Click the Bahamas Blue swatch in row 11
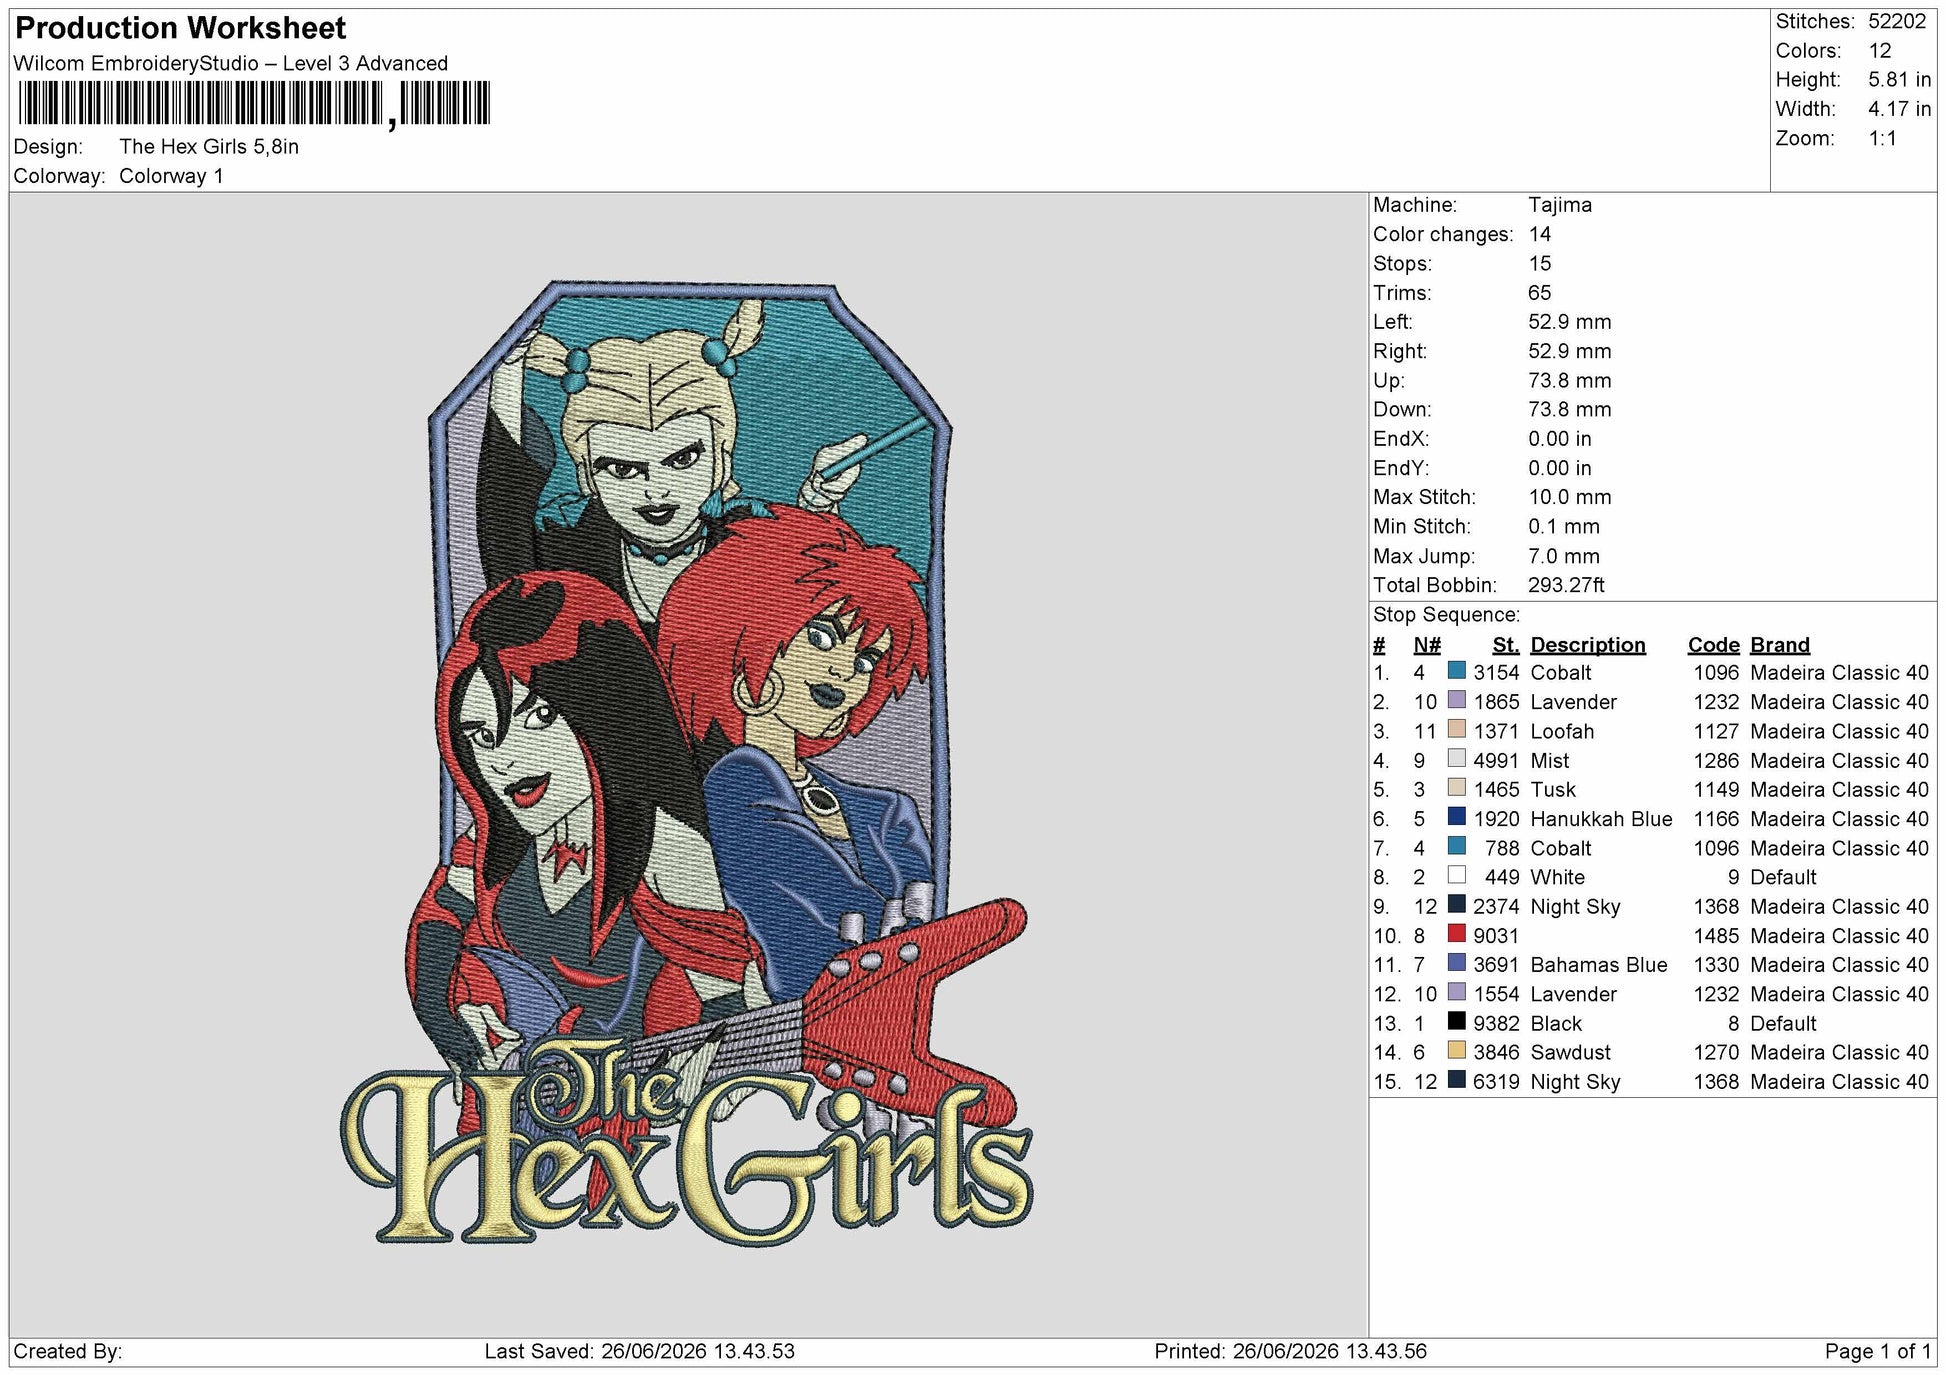Image resolution: width=1946 pixels, height=1375 pixels. point(1457,963)
